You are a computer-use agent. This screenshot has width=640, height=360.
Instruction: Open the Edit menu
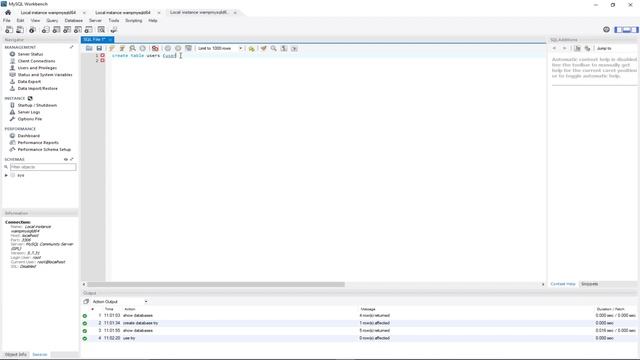tap(20, 20)
